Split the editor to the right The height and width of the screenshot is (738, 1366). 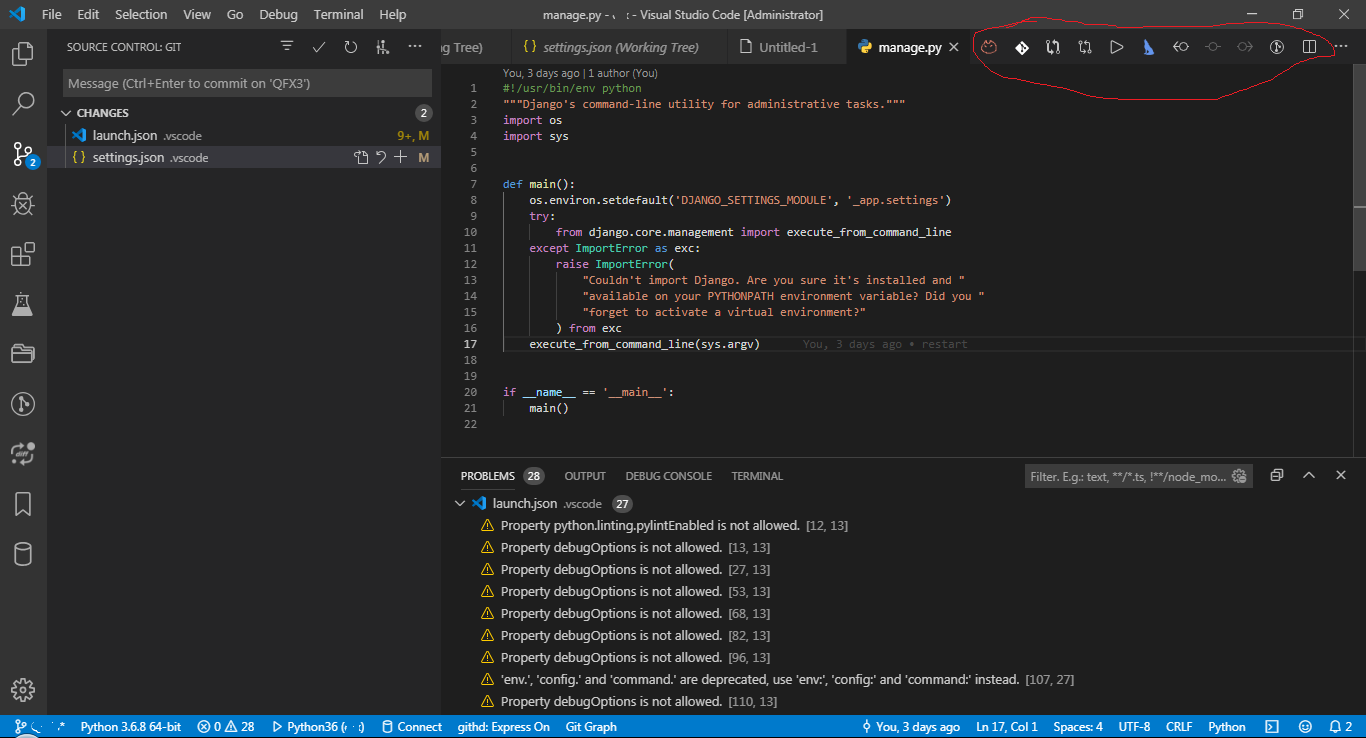pos(1309,47)
